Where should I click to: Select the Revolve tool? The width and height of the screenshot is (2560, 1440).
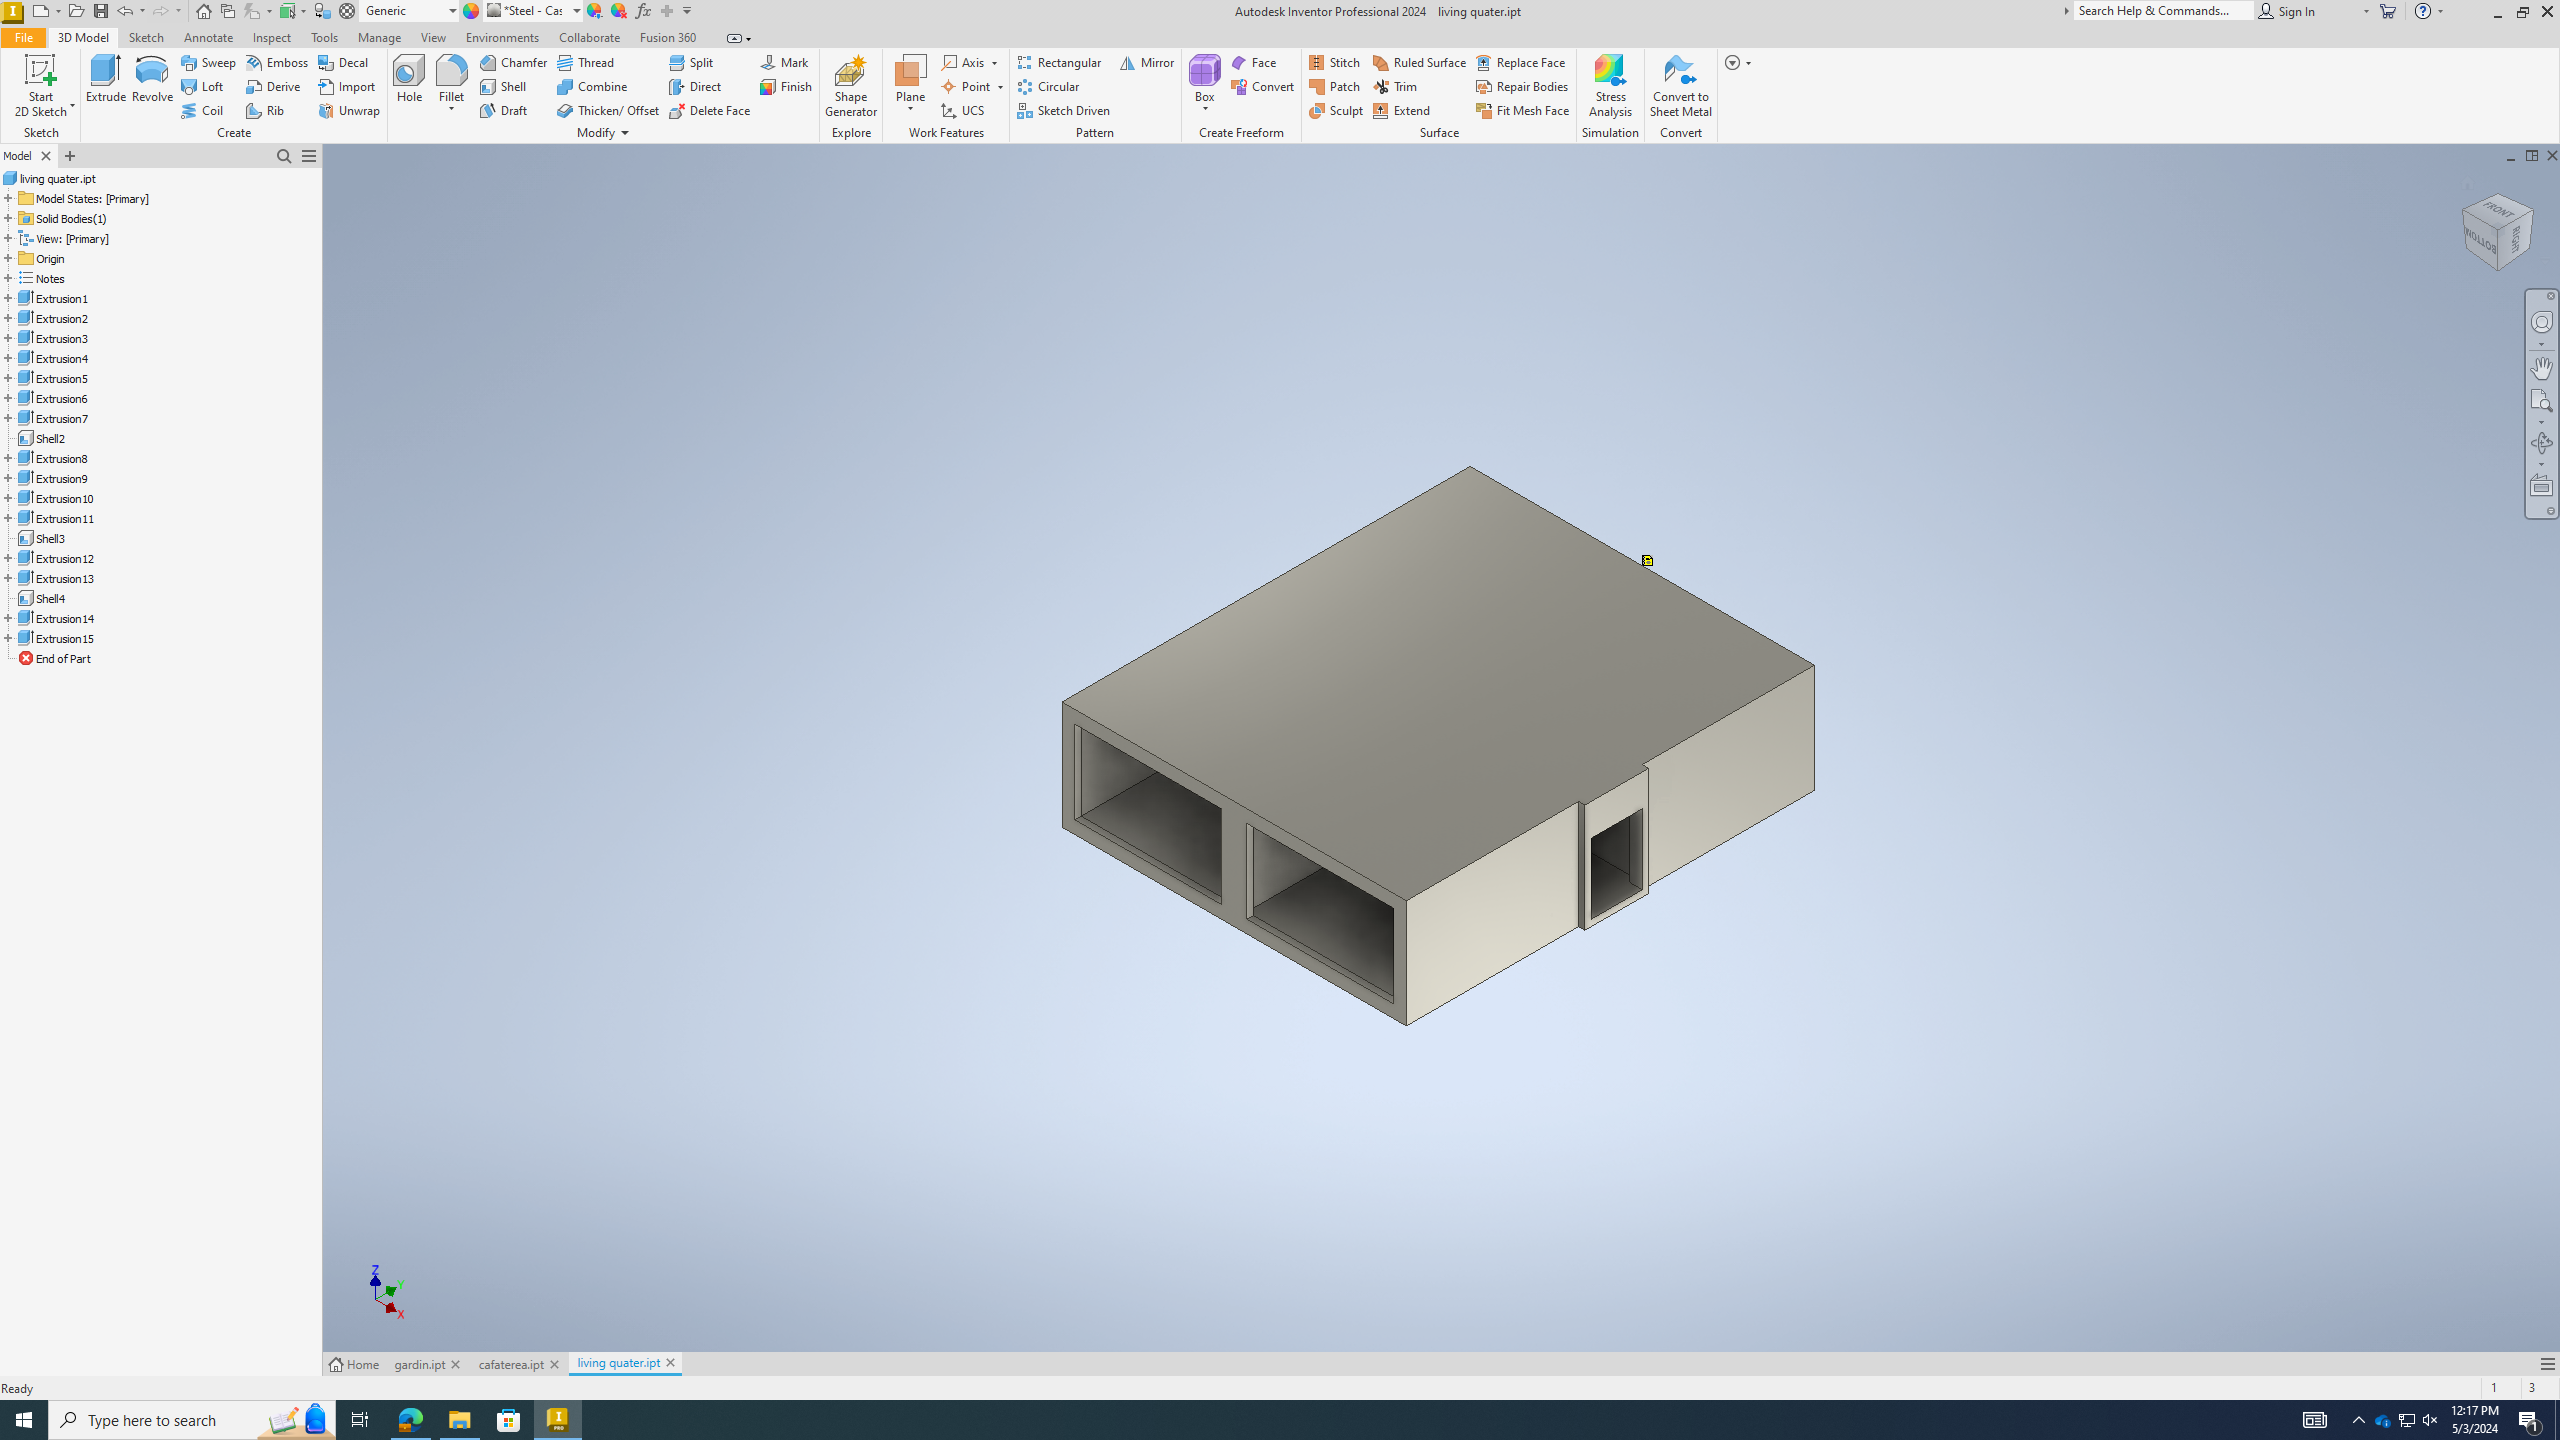(152, 79)
